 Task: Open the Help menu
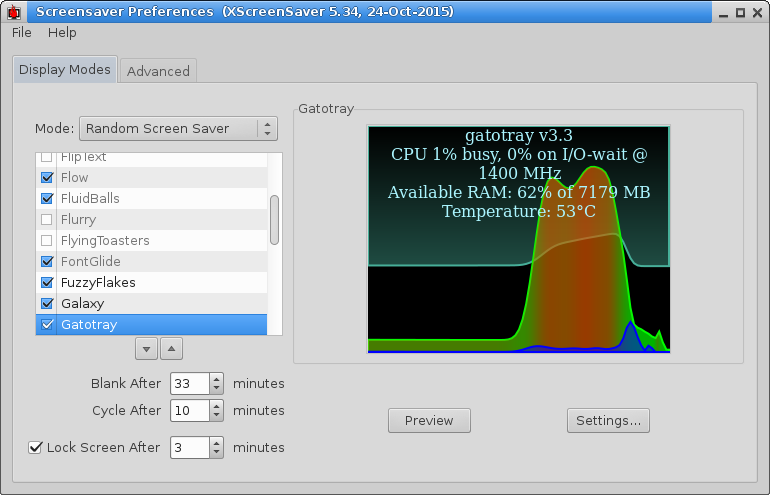(x=62, y=32)
